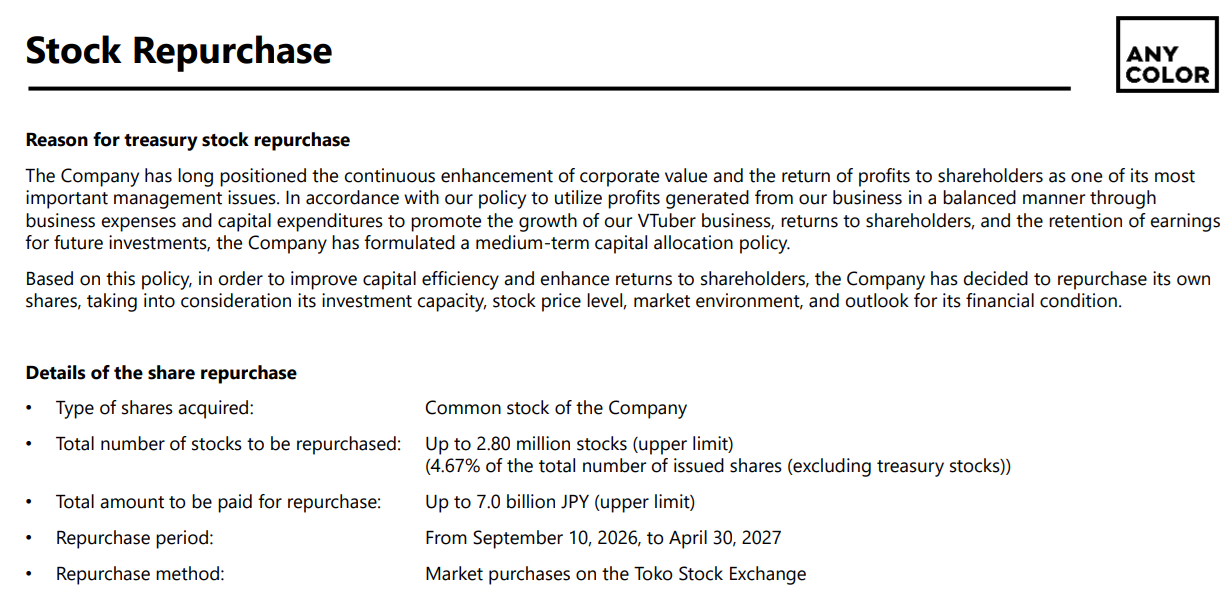Click 'Market purchases on the Toko Stock Exchange'
Screen dimensions: 1232x608
[x=615, y=574]
